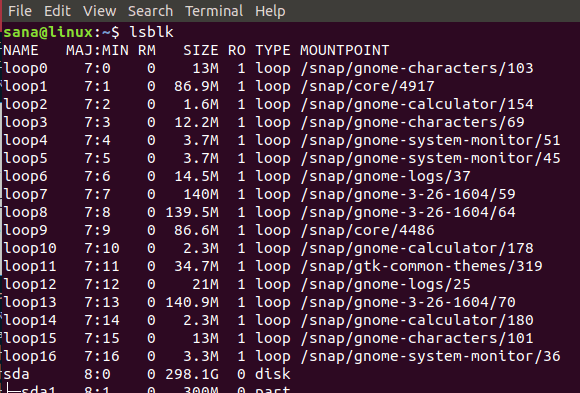
Task: Open the Search menu
Action: pos(151,11)
